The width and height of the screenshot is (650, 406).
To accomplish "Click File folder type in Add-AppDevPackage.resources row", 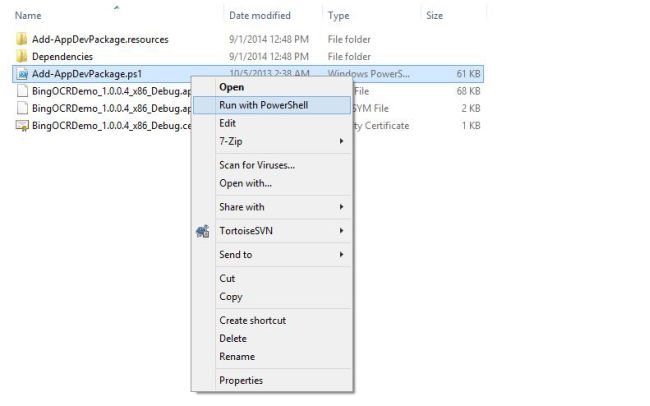I will click(349, 39).
